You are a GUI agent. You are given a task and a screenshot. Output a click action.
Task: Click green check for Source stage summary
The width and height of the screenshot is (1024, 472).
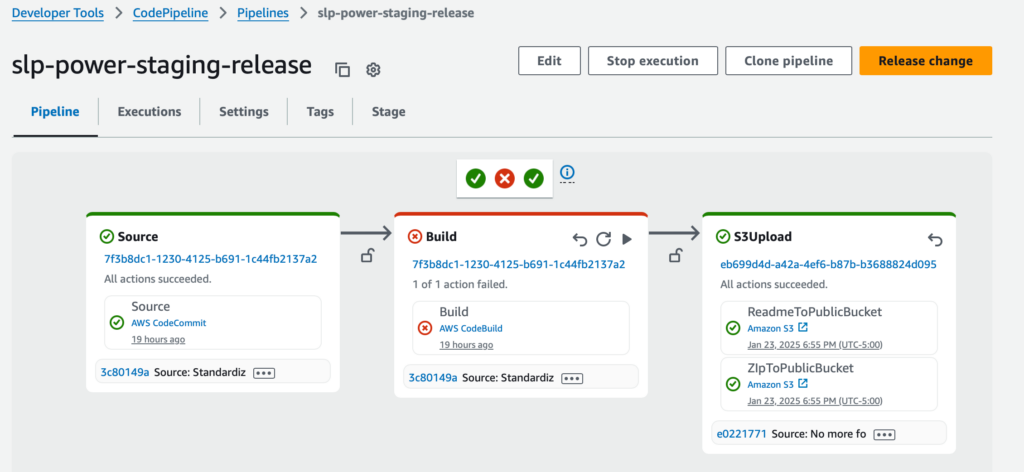475,178
